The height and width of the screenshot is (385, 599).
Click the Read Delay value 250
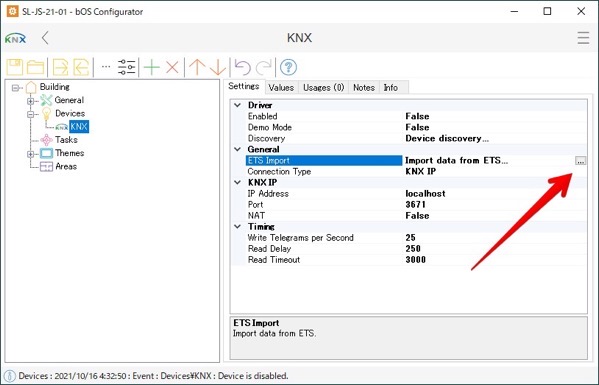[413, 249]
